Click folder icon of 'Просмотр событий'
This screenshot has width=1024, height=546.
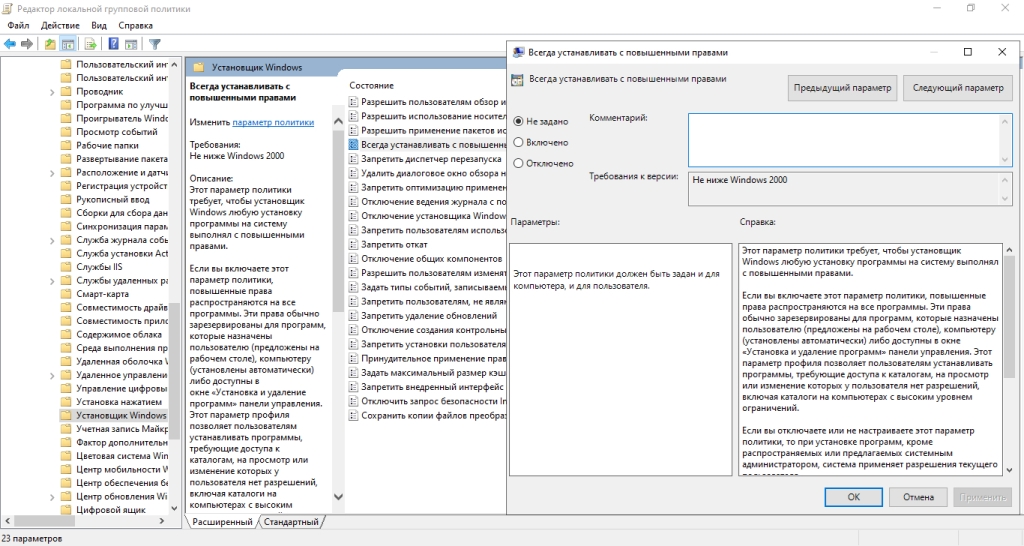pyautogui.click(x=65, y=131)
